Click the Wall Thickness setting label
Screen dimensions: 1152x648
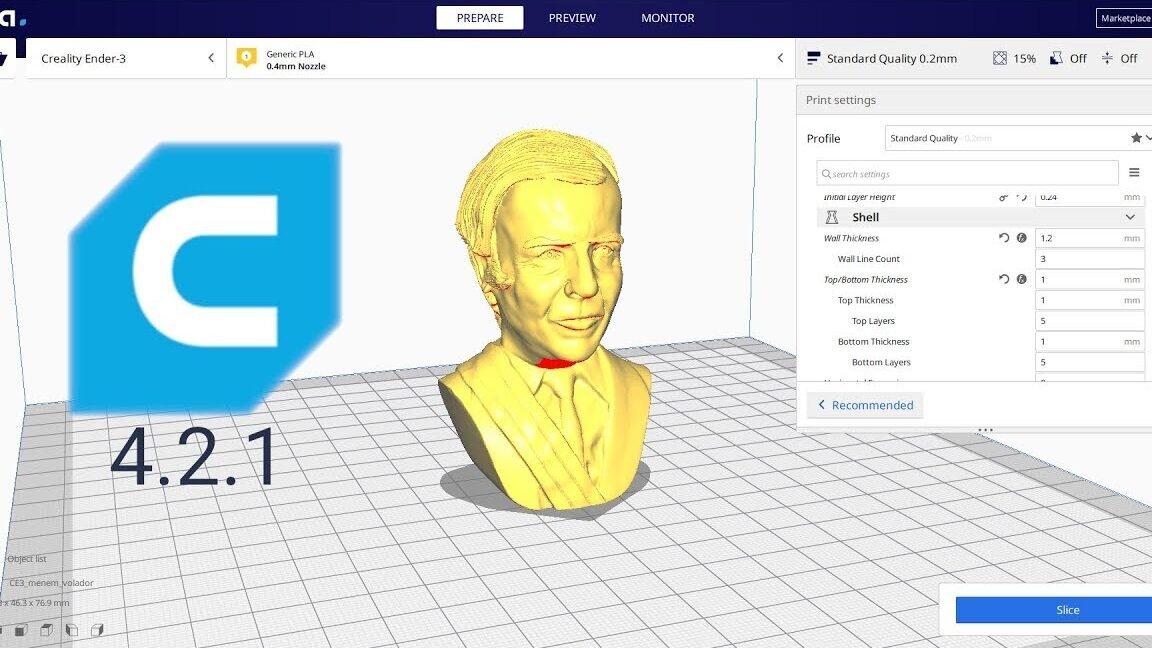point(851,238)
